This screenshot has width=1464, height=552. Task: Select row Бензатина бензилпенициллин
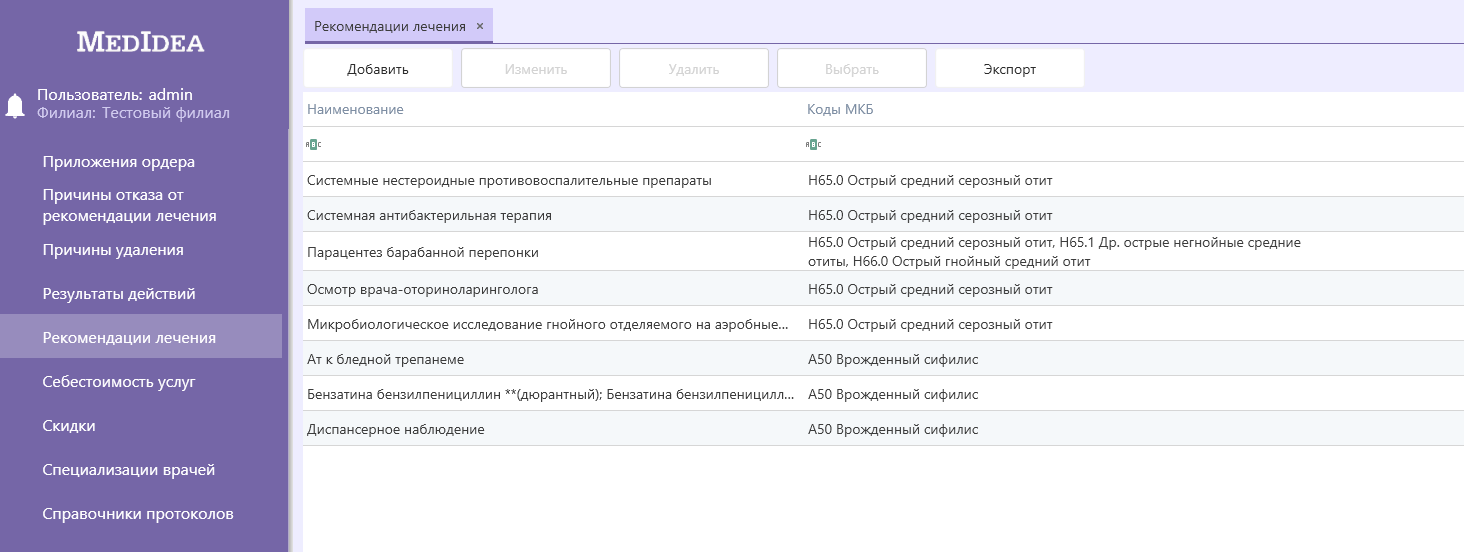click(x=883, y=394)
